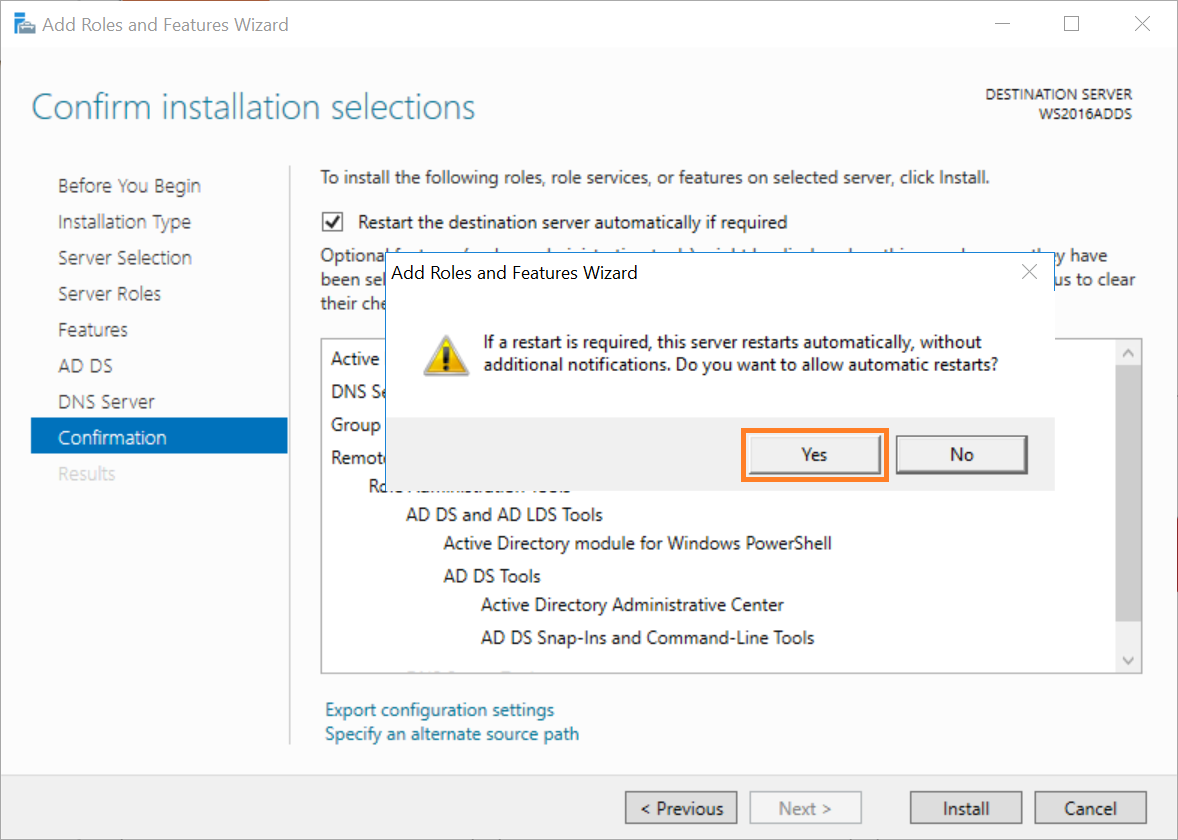Screen dimensions: 1178x840
Task: Open Specify an alternate source path link
Action: pos(452,733)
